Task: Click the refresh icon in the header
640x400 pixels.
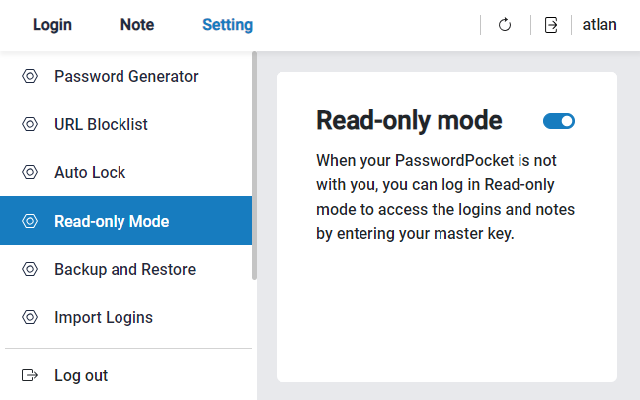Action: (505, 25)
